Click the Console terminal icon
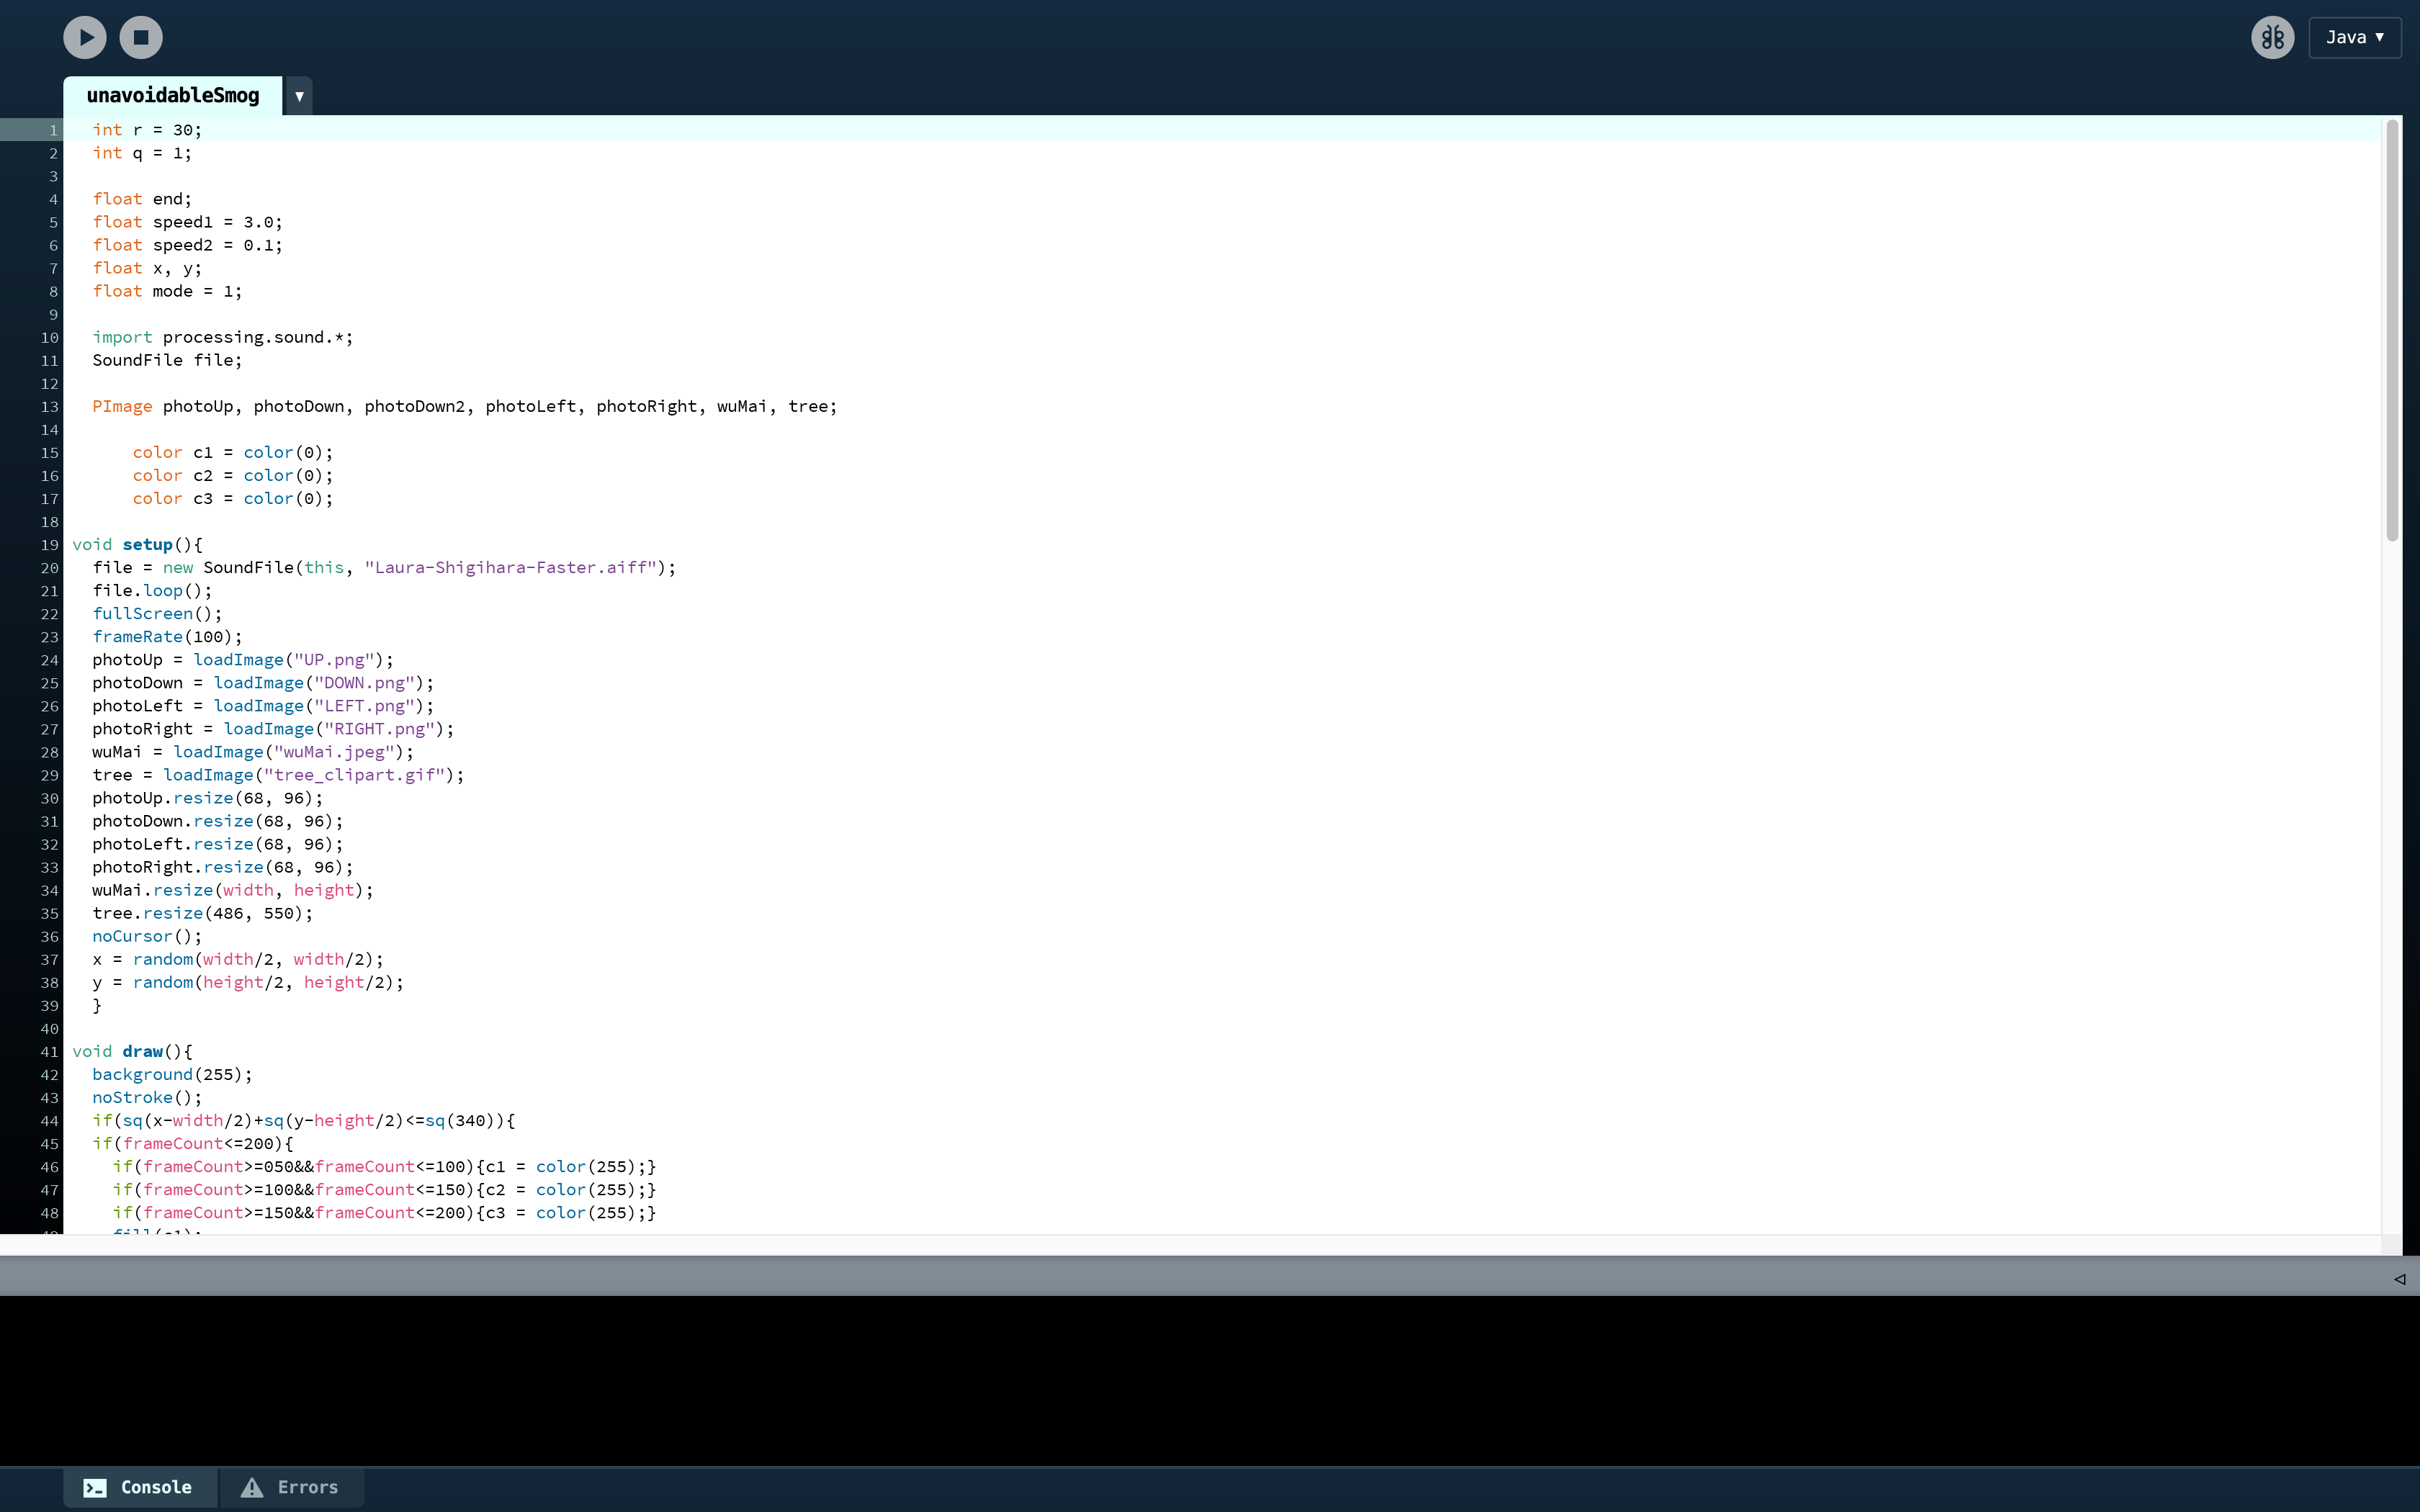The width and height of the screenshot is (2420, 1512). (95, 1487)
